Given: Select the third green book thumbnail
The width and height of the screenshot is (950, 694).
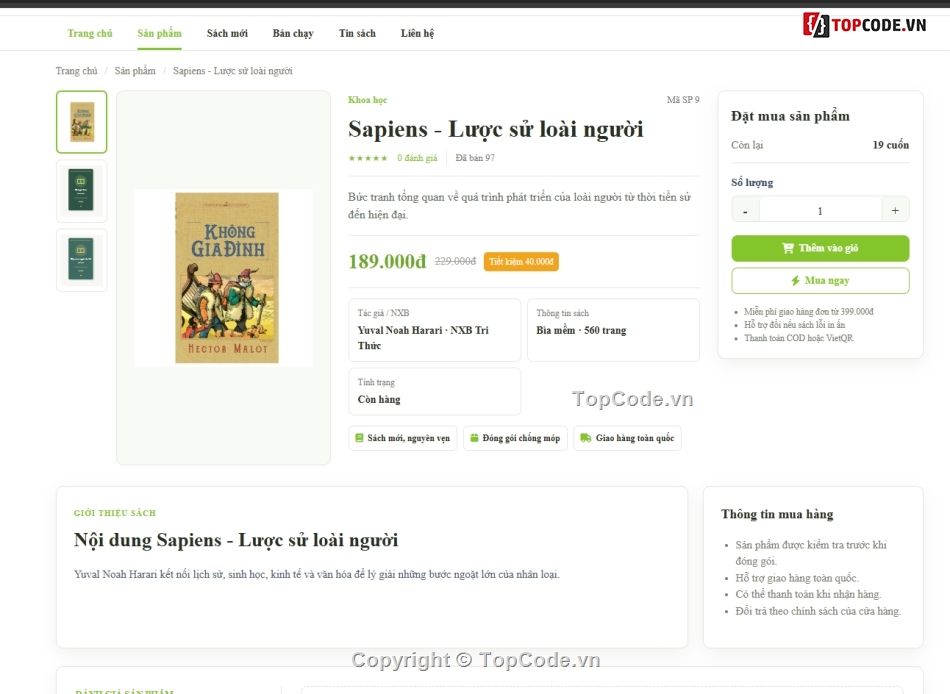Looking at the screenshot, I should [82, 260].
